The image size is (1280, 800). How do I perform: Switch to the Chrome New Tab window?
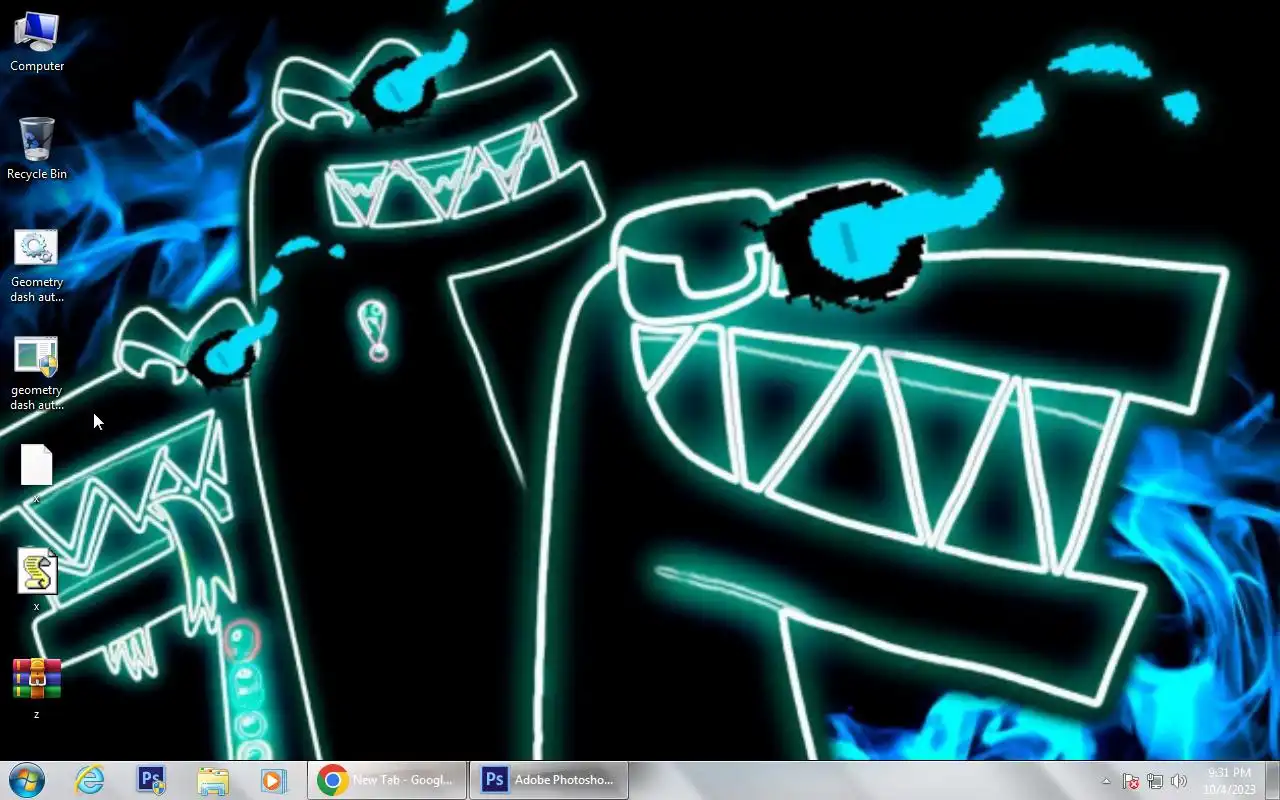[x=387, y=780]
